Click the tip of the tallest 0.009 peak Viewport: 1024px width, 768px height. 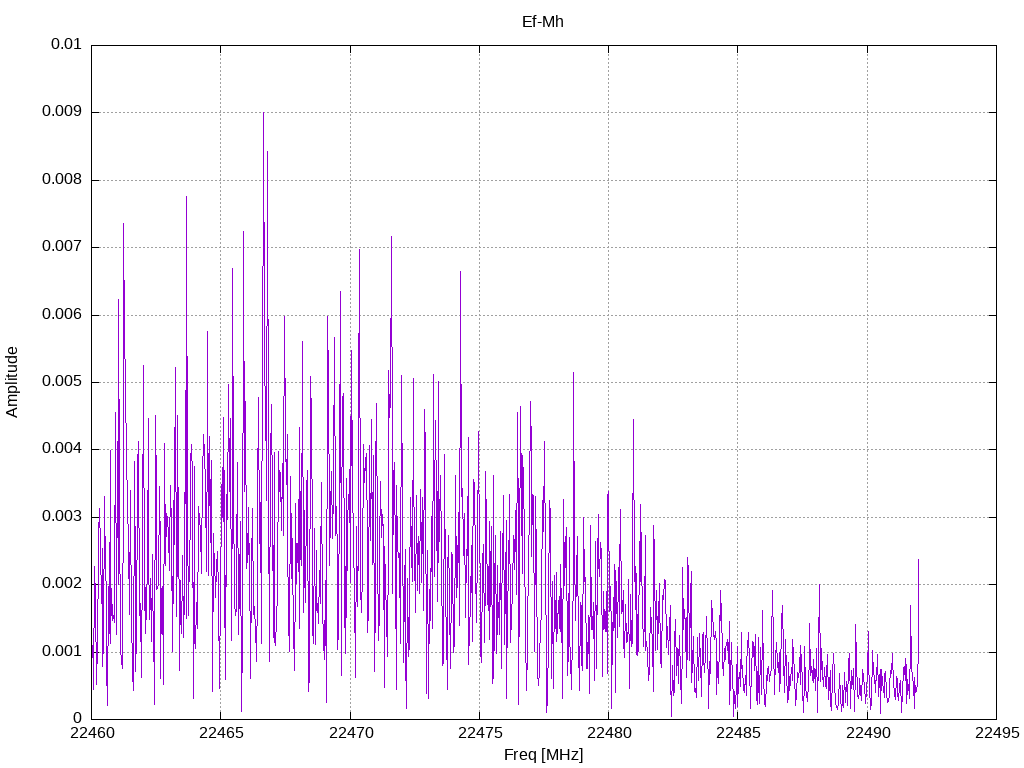point(263,113)
